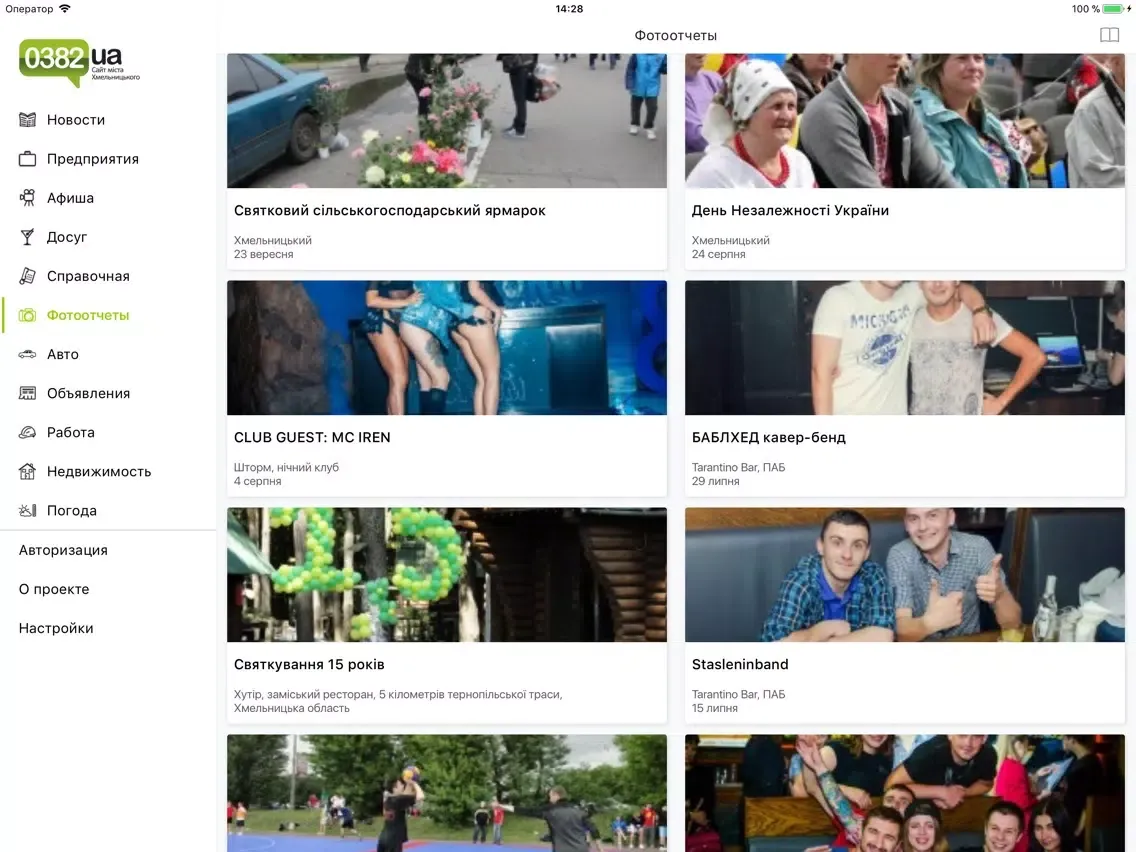Open the fair photo with flowers and car
Image resolution: width=1136 pixels, height=852 pixels.
pos(446,120)
